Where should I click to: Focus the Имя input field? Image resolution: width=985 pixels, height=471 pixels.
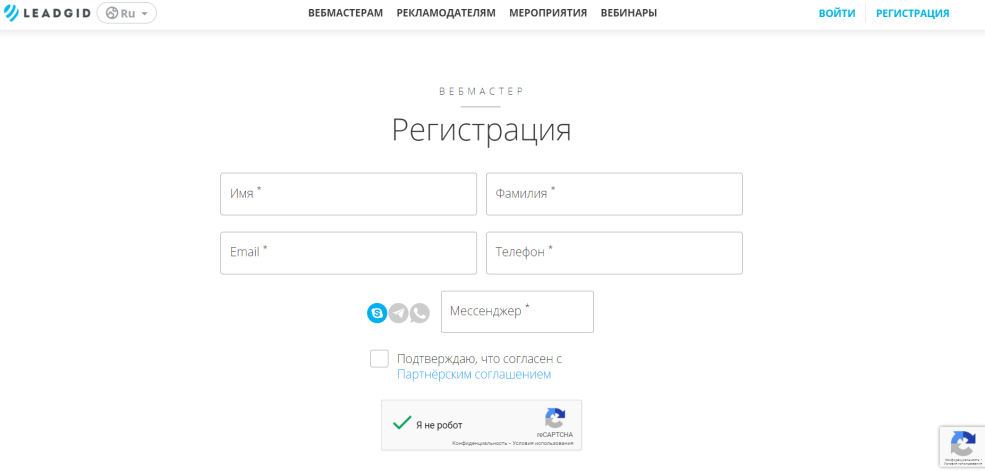348,194
